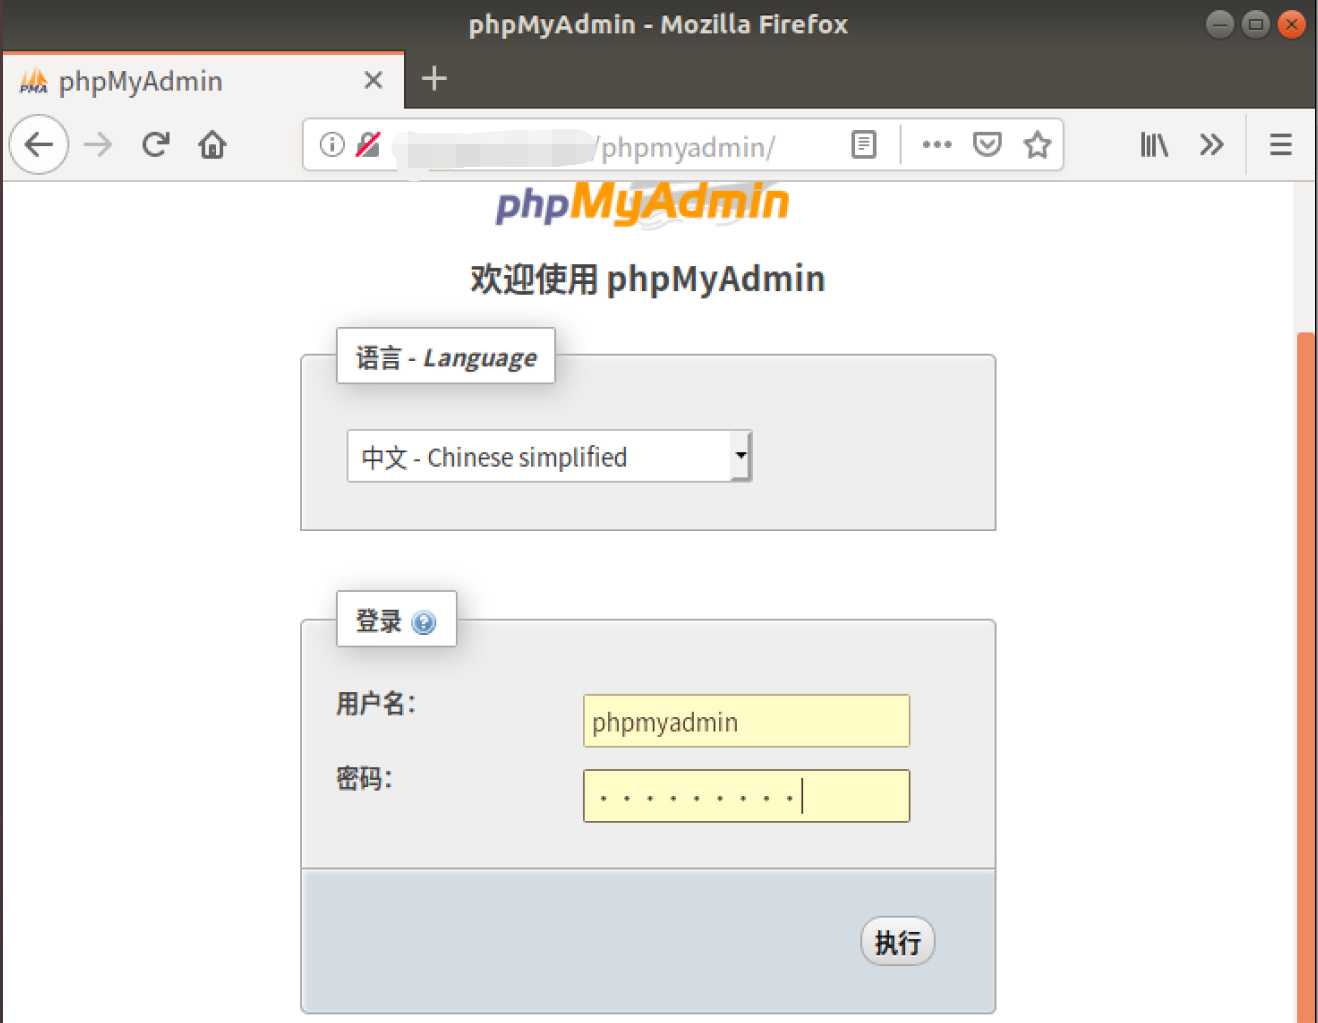Reload the phpMyAdmin page

point(156,145)
